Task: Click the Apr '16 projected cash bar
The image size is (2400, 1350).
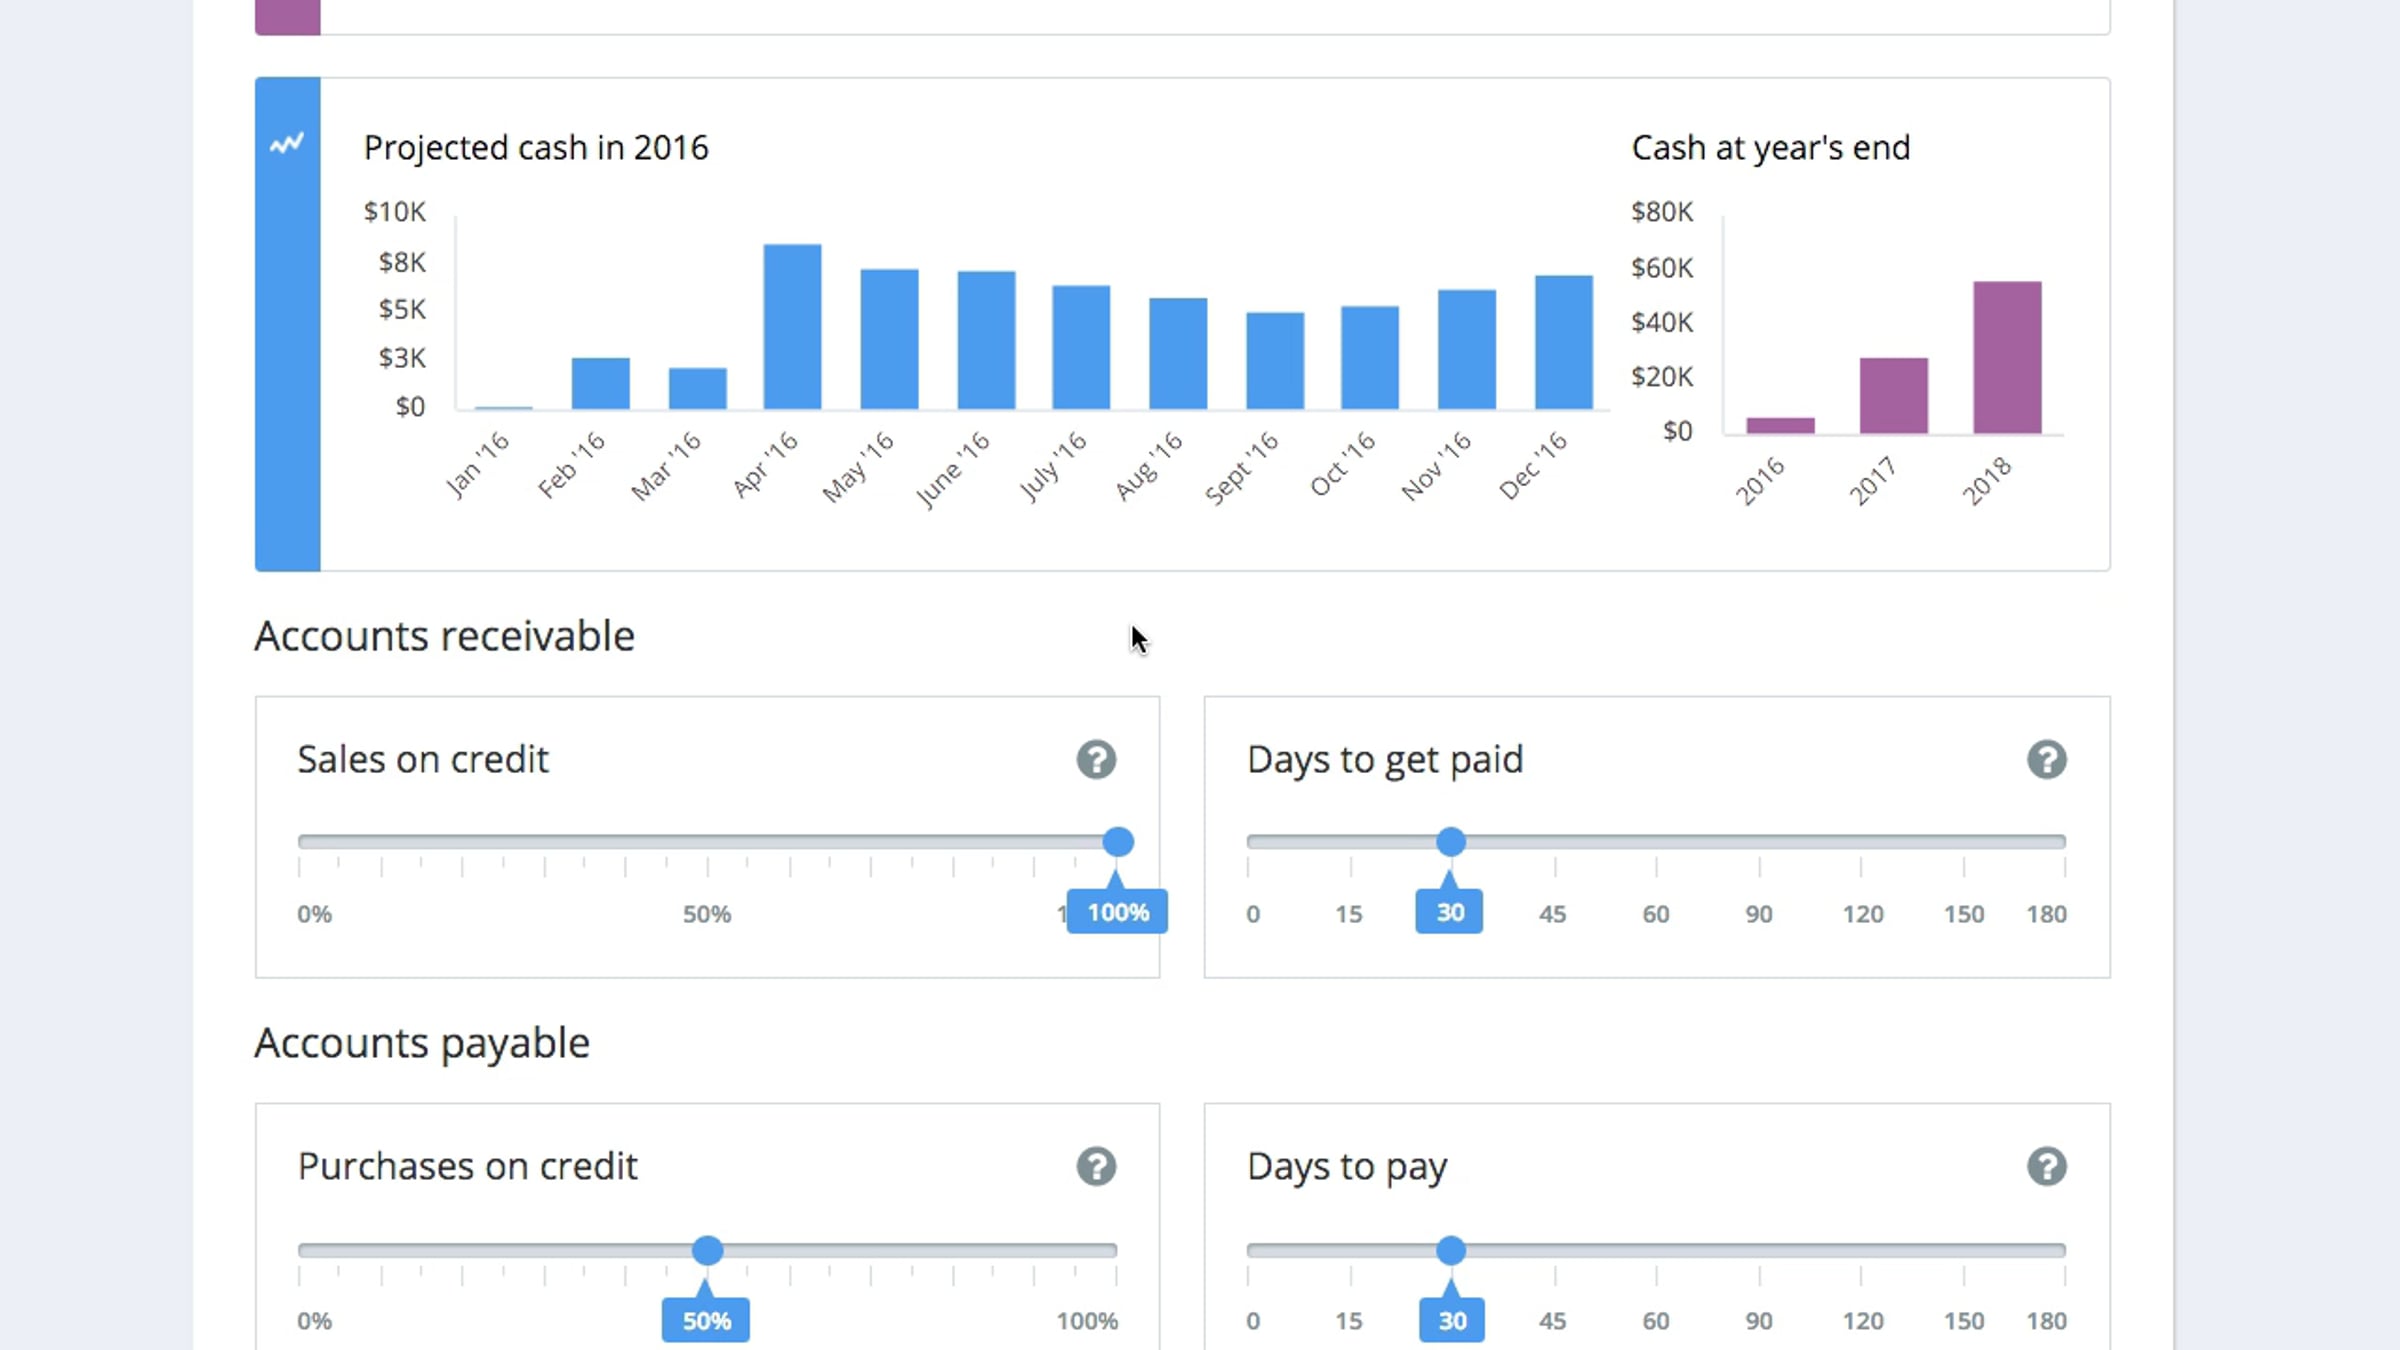Action: click(x=792, y=326)
